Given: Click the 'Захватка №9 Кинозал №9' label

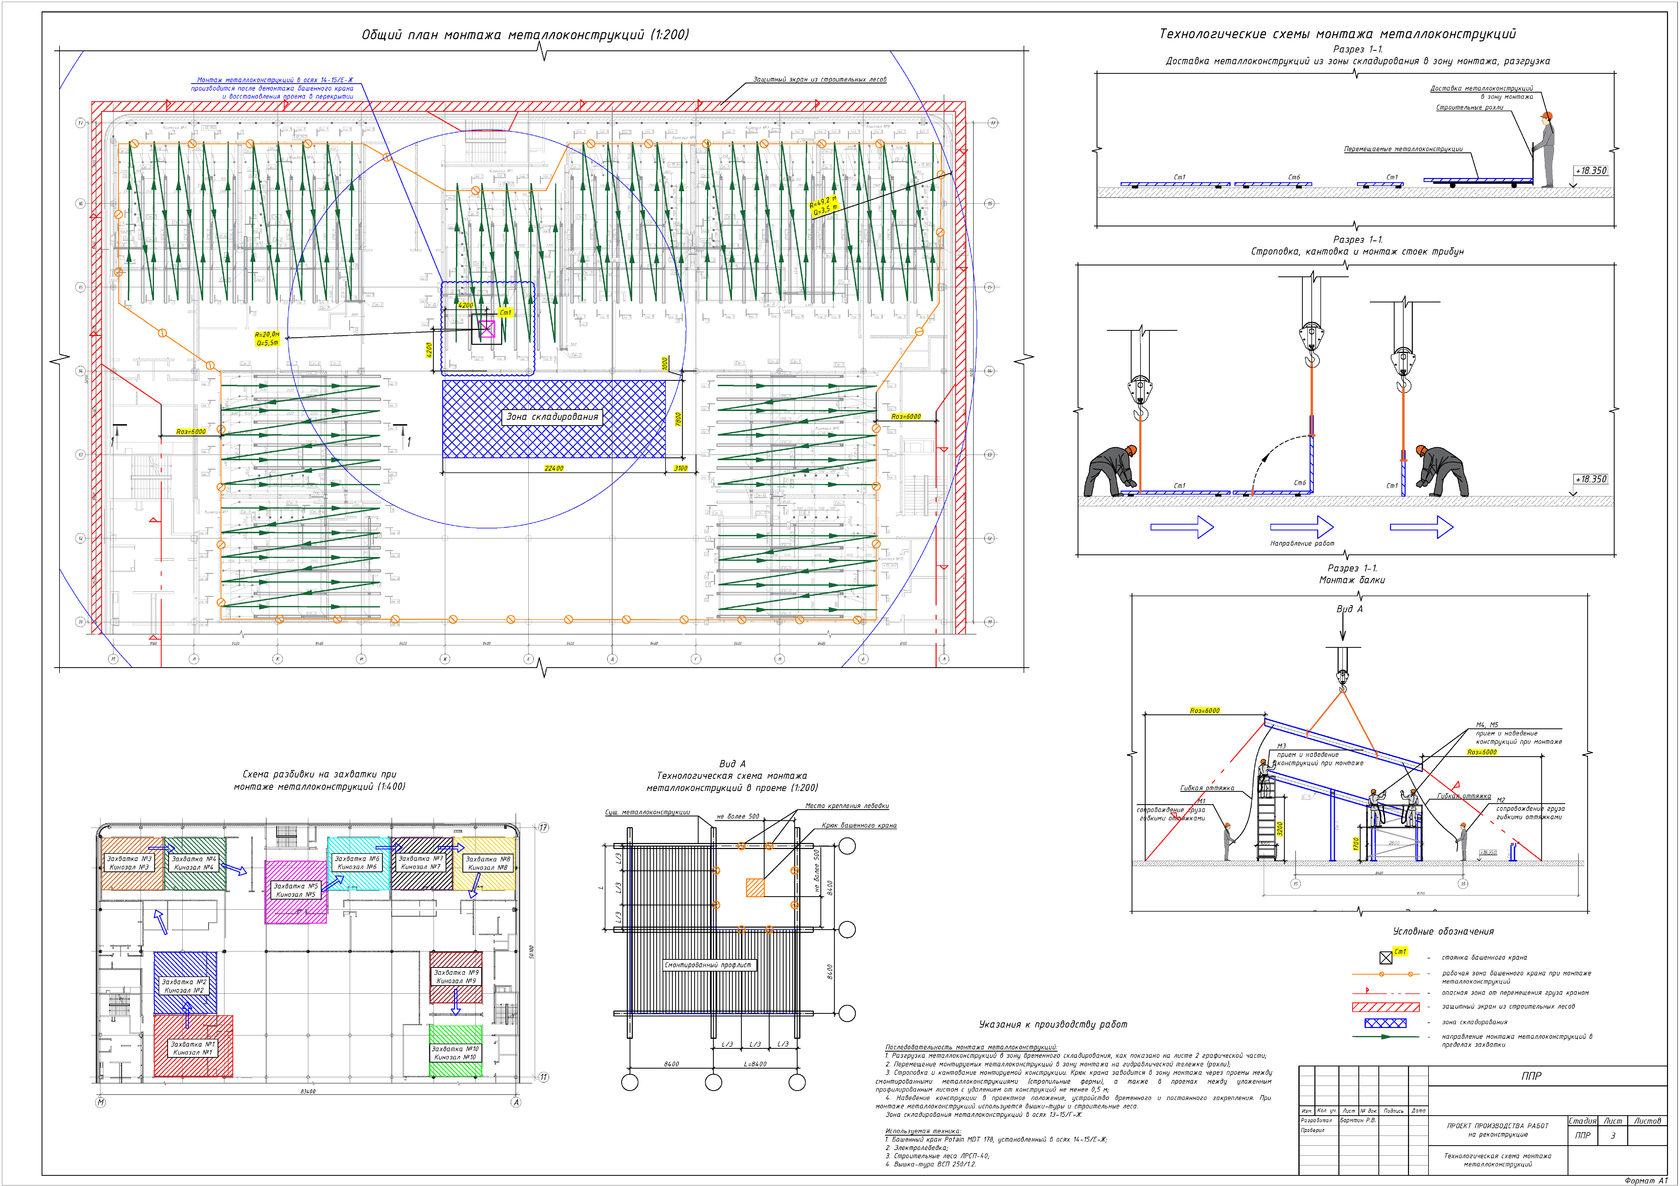Looking at the screenshot, I should [x=455, y=976].
